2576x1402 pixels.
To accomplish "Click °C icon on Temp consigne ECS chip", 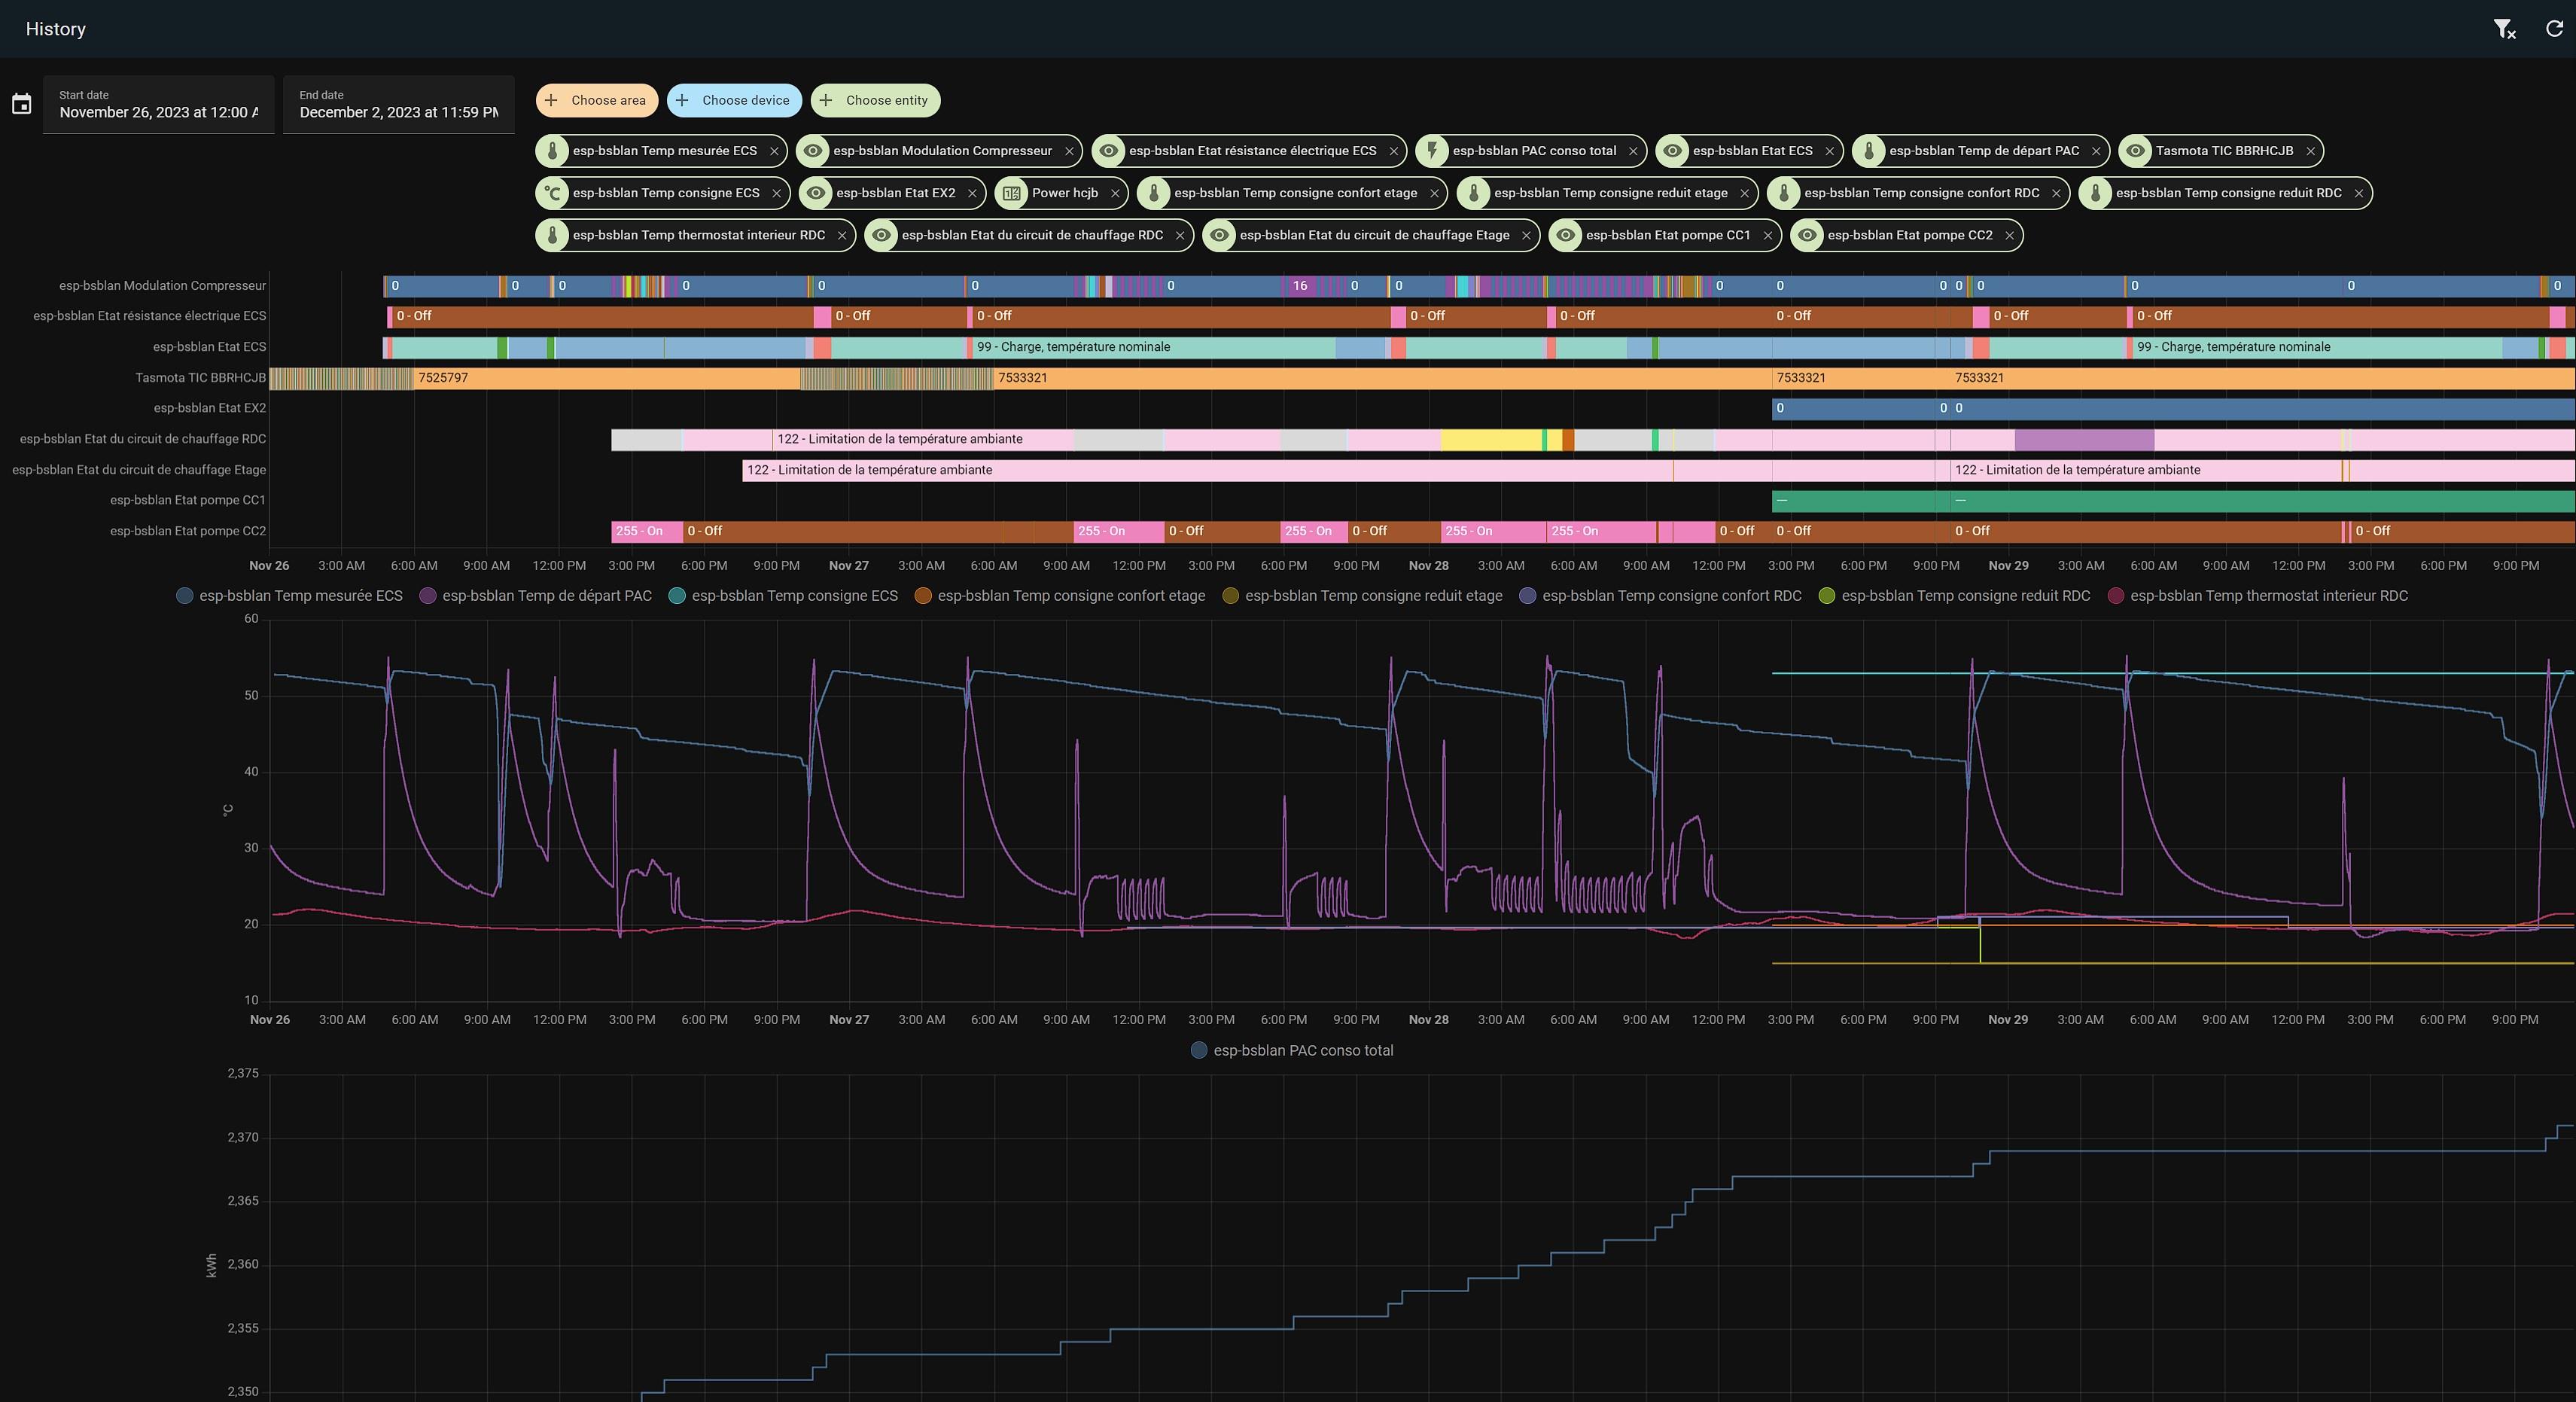I will (552, 193).
